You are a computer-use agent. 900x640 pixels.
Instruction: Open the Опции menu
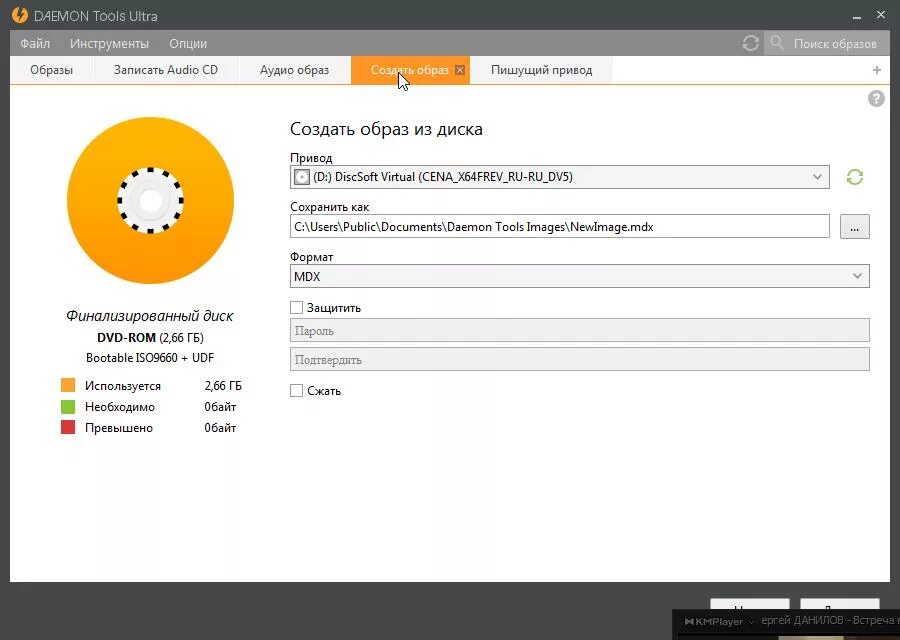(x=188, y=44)
